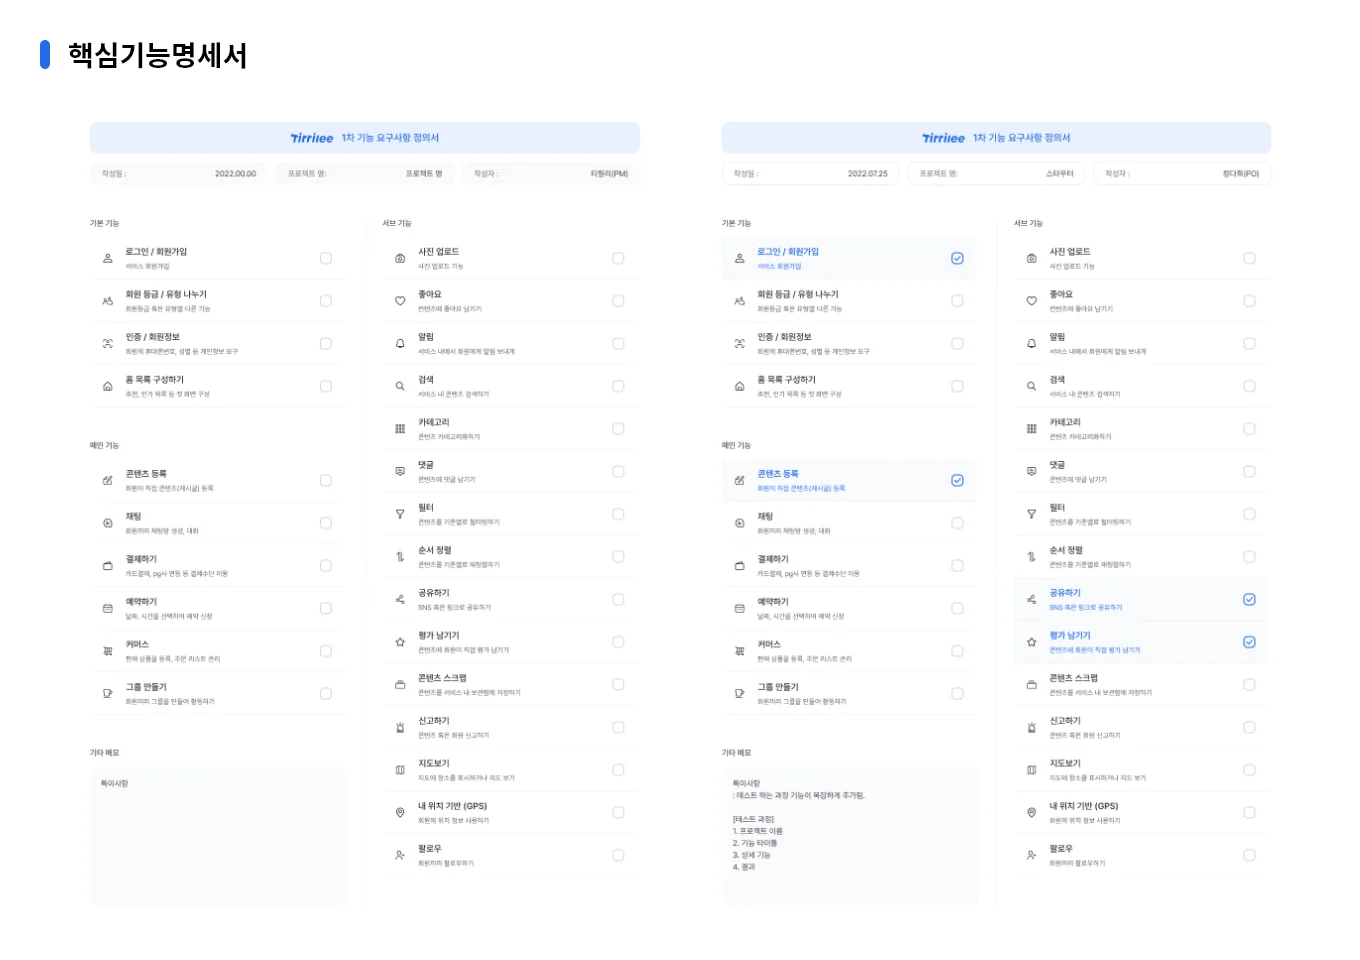Click the 결제하기 wallet icon in the blank 2022.00.00 form
1360x960 pixels.
[x=108, y=566]
